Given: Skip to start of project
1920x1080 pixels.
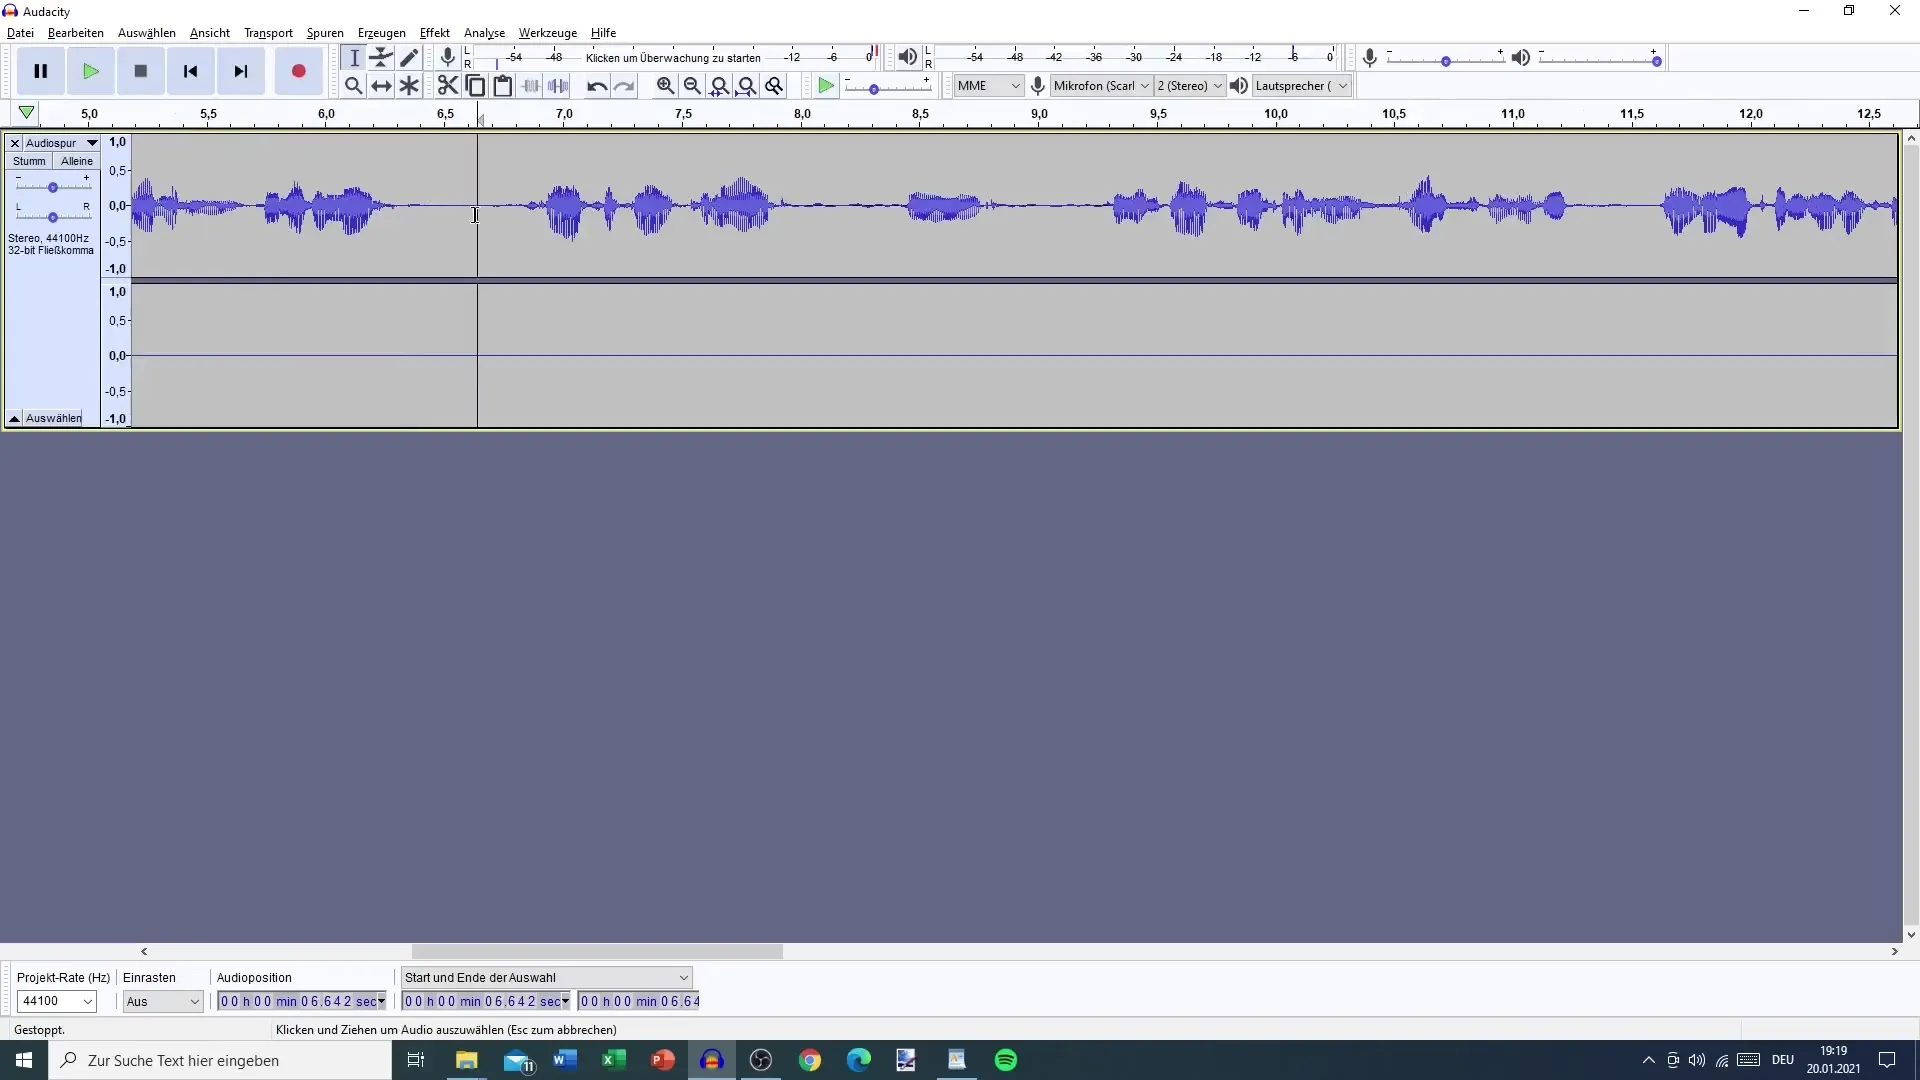Looking at the screenshot, I should coord(191,71).
